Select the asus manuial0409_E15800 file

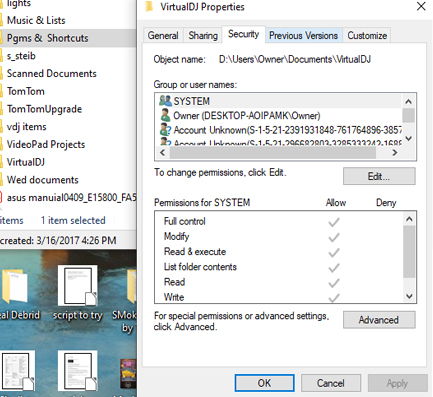(x=71, y=197)
